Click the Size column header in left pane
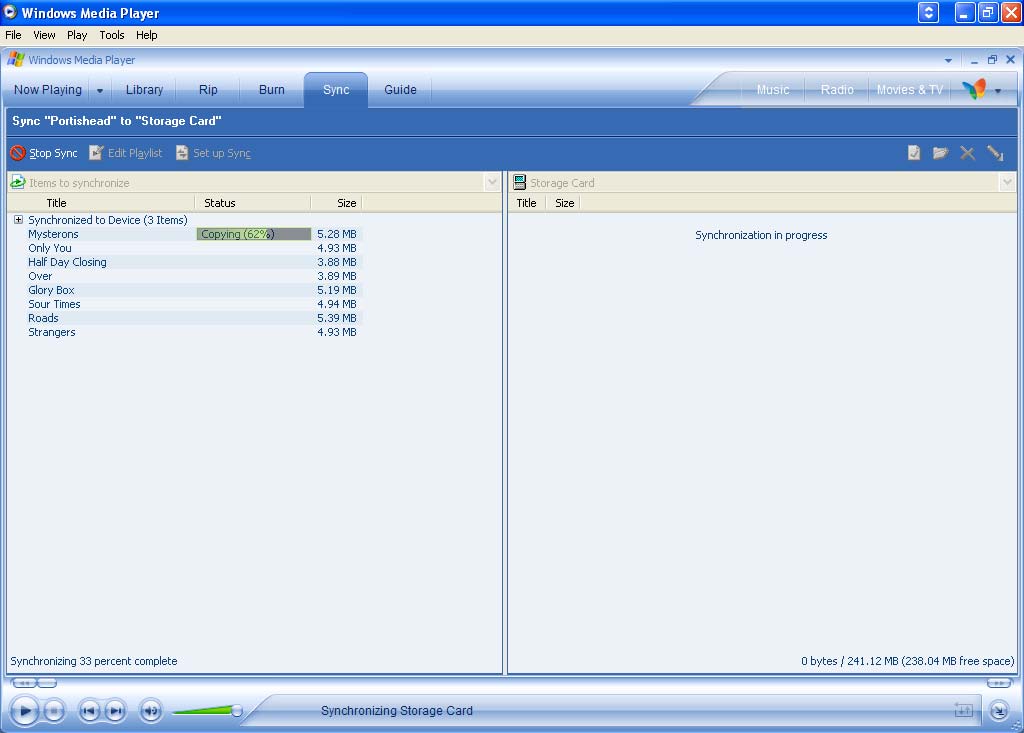 pyautogui.click(x=336, y=203)
